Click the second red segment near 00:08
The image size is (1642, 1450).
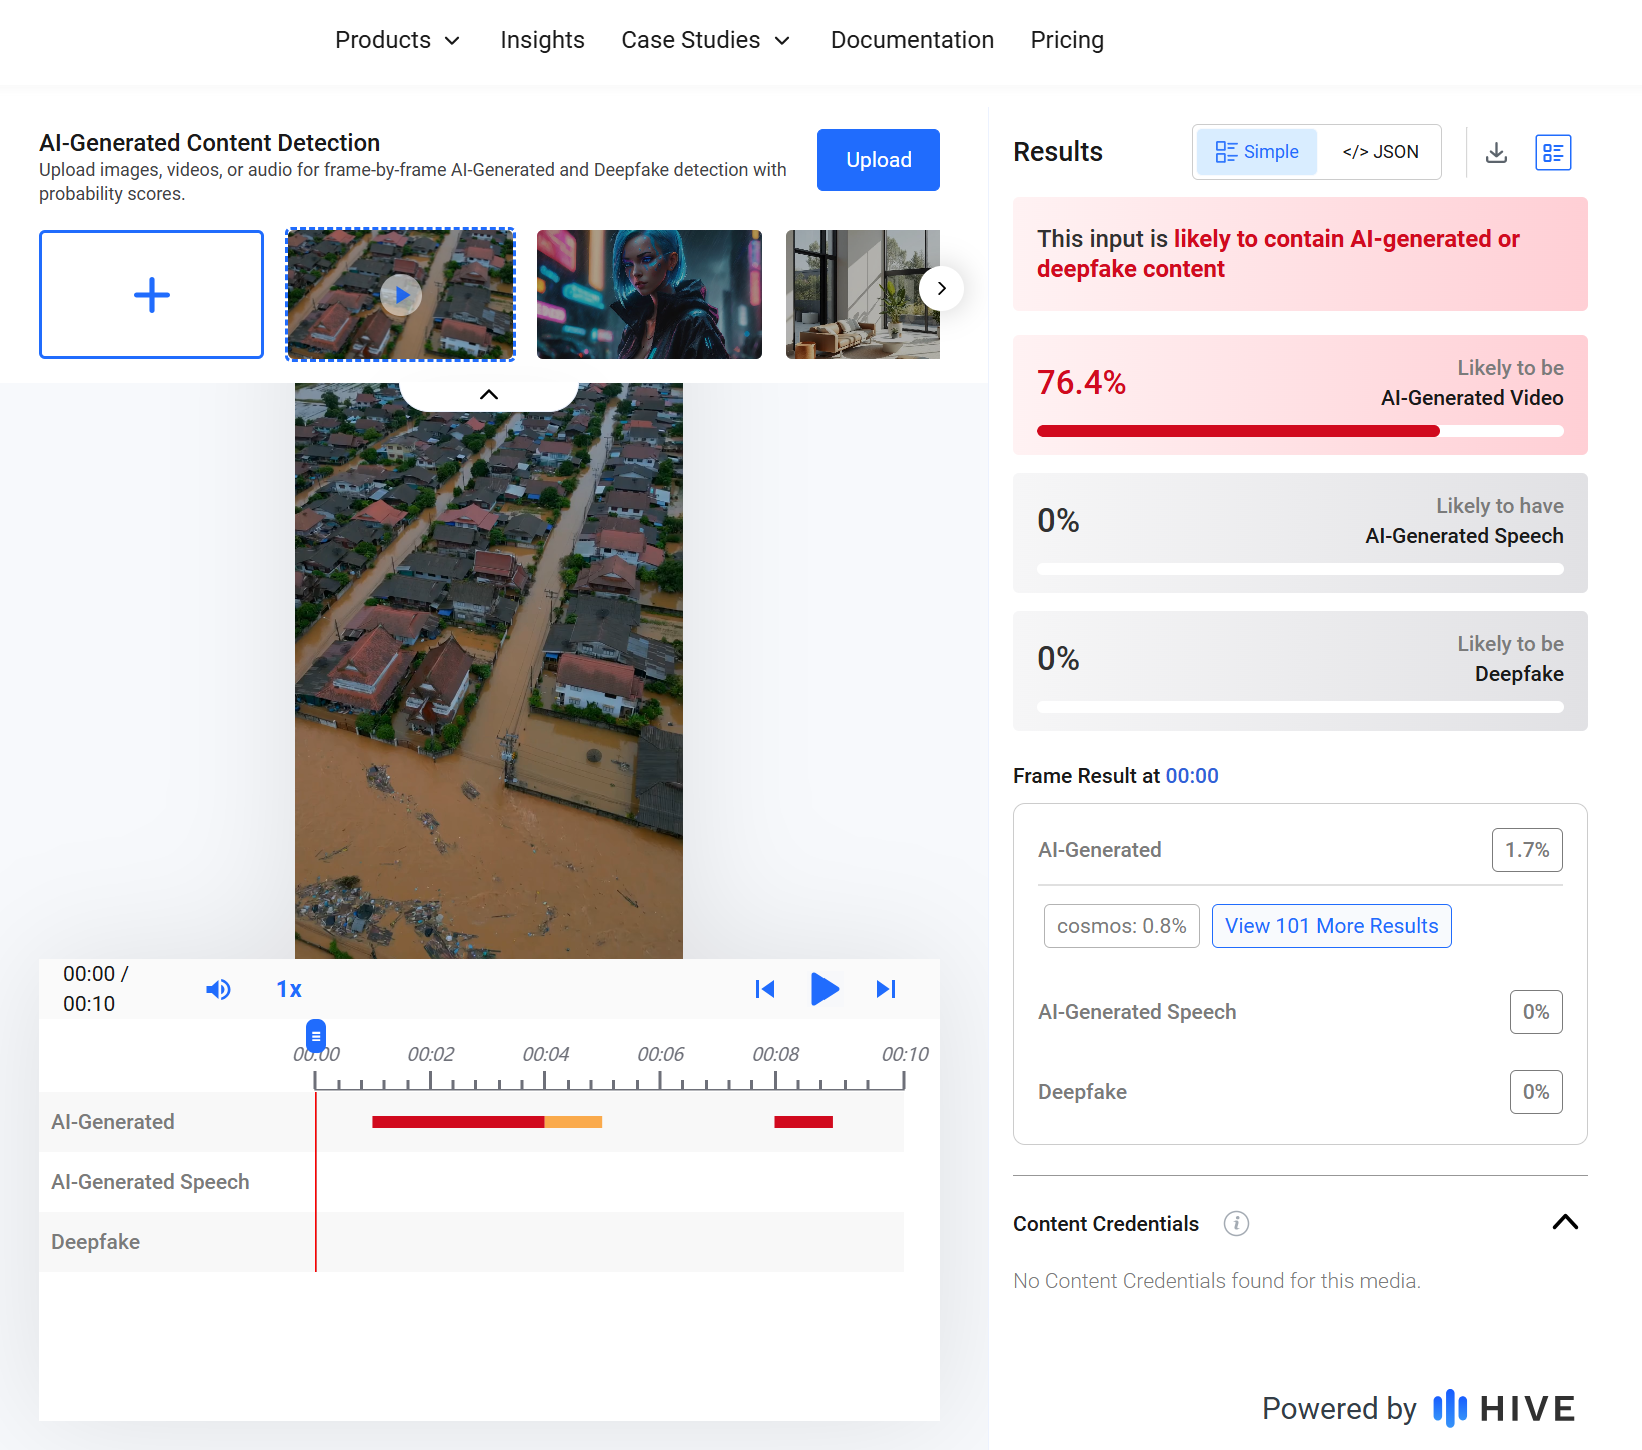pos(803,1122)
